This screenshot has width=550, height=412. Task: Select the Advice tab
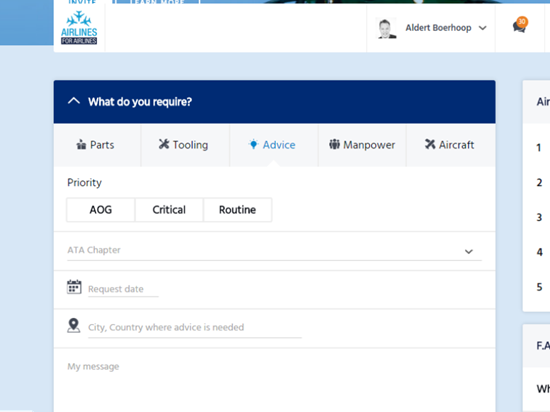[x=274, y=145]
